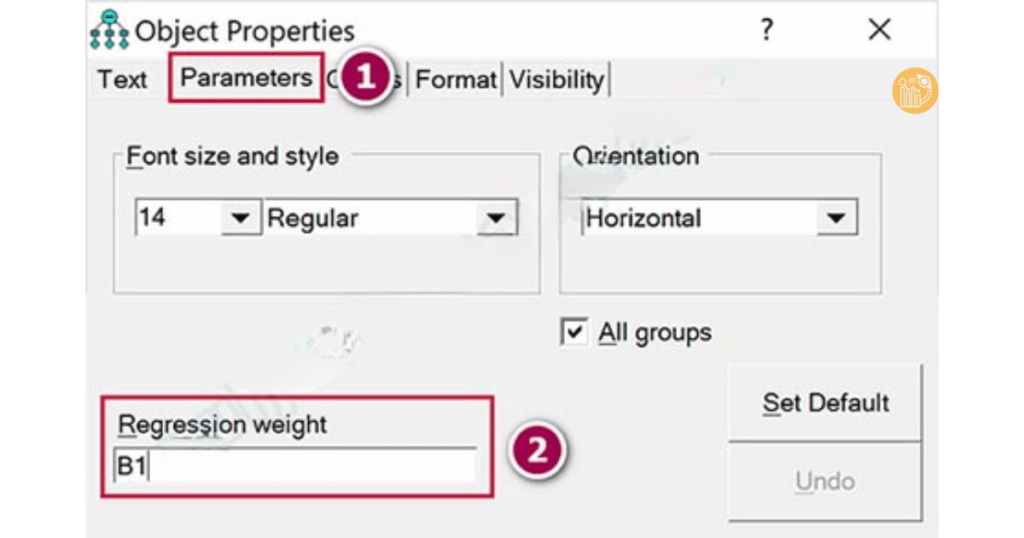Image resolution: width=1024 pixels, height=538 pixels.
Task: Click the question mark help button
Action: tap(766, 30)
